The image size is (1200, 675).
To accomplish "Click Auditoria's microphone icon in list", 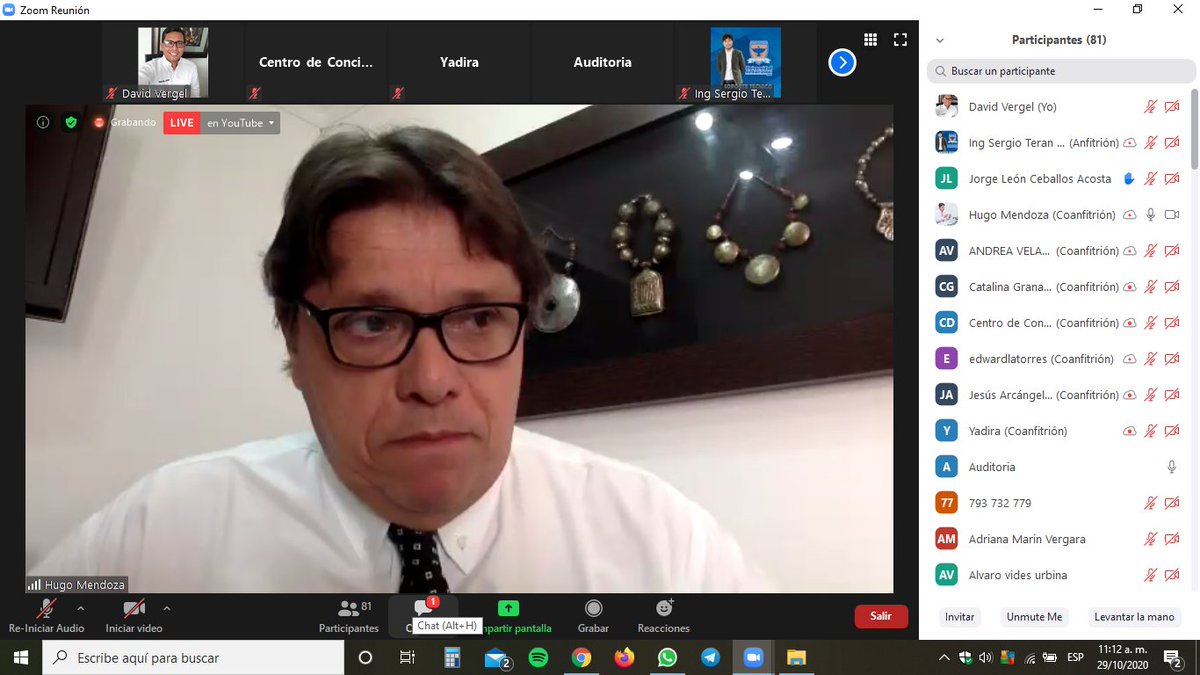I will pos(1172,467).
